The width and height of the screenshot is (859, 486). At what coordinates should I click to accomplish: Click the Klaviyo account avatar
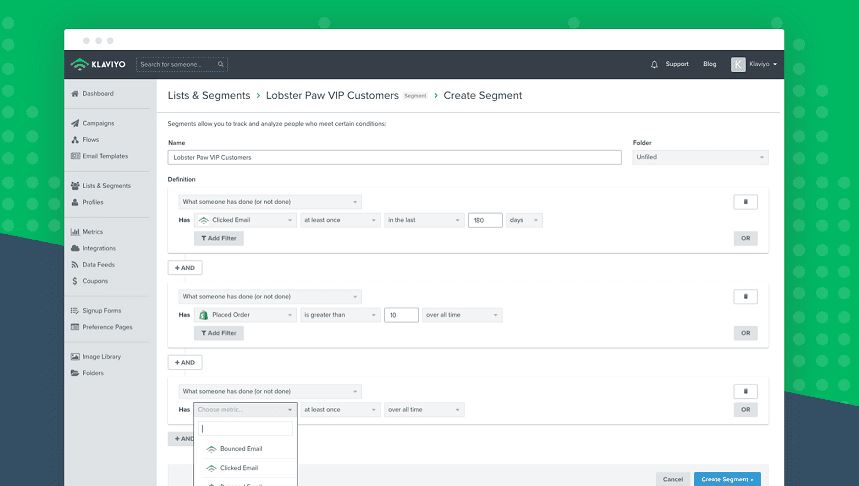click(x=738, y=64)
